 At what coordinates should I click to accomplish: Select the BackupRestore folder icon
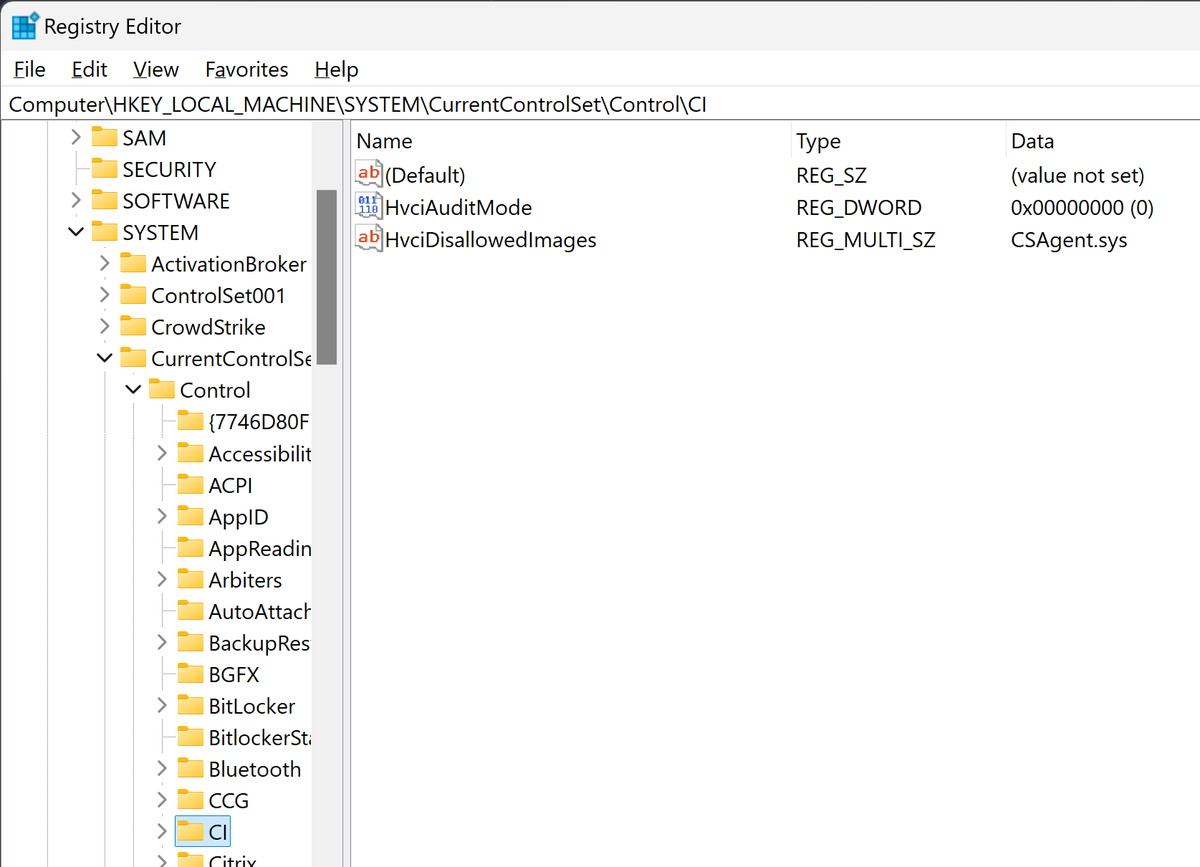191,643
